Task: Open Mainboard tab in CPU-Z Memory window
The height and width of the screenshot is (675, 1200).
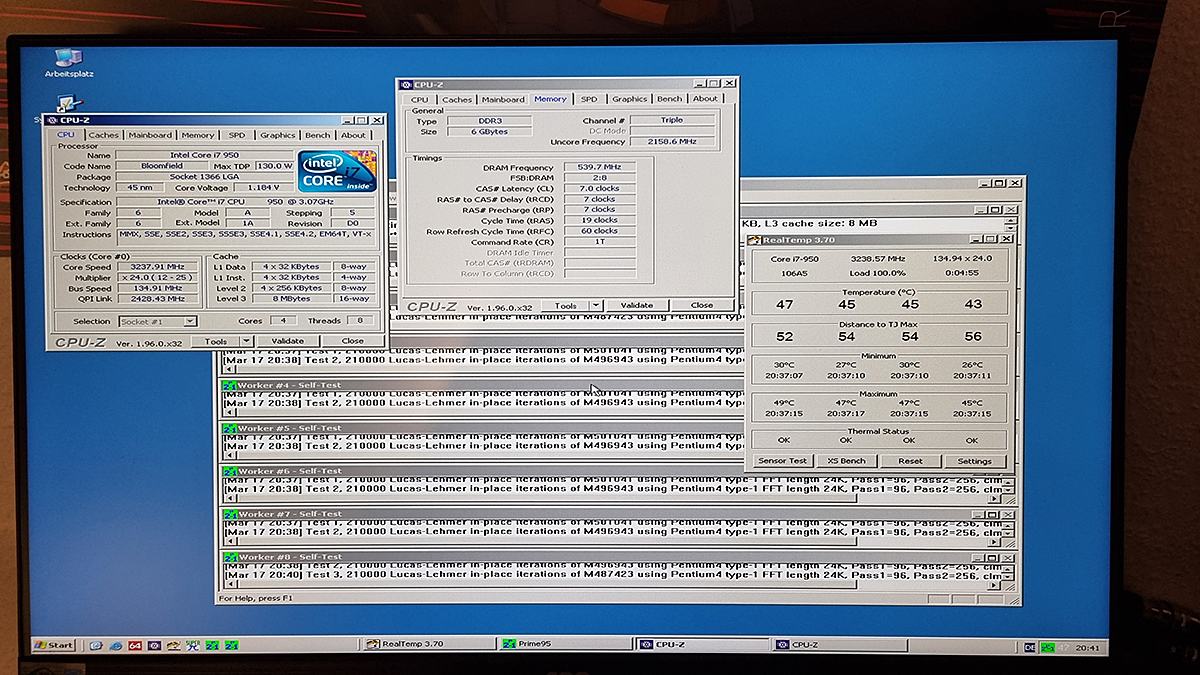Action: (x=503, y=99)
